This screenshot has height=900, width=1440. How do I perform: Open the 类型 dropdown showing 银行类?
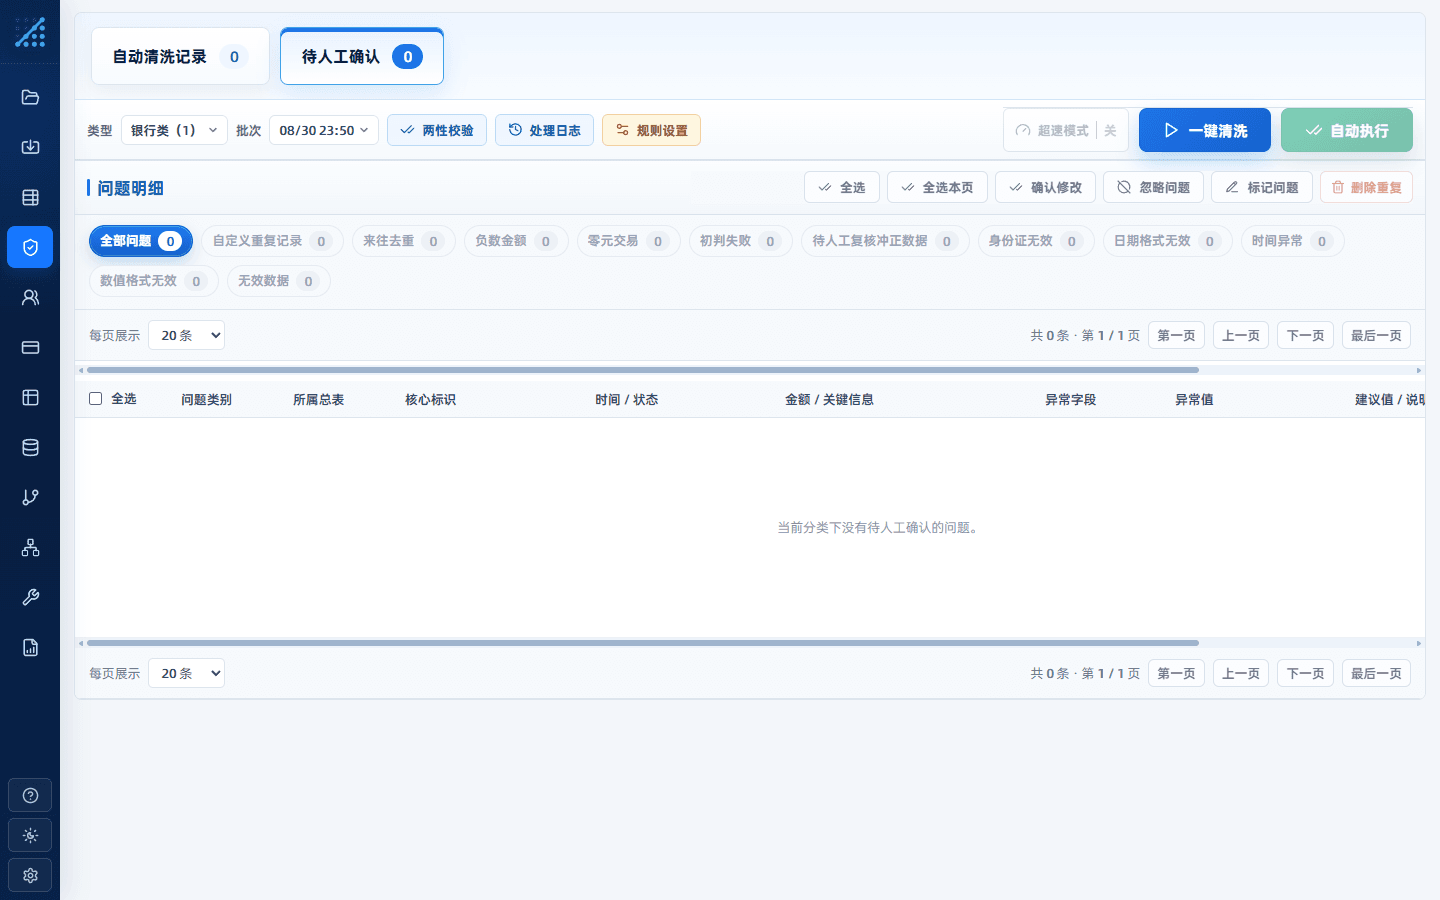pos(174,130)
